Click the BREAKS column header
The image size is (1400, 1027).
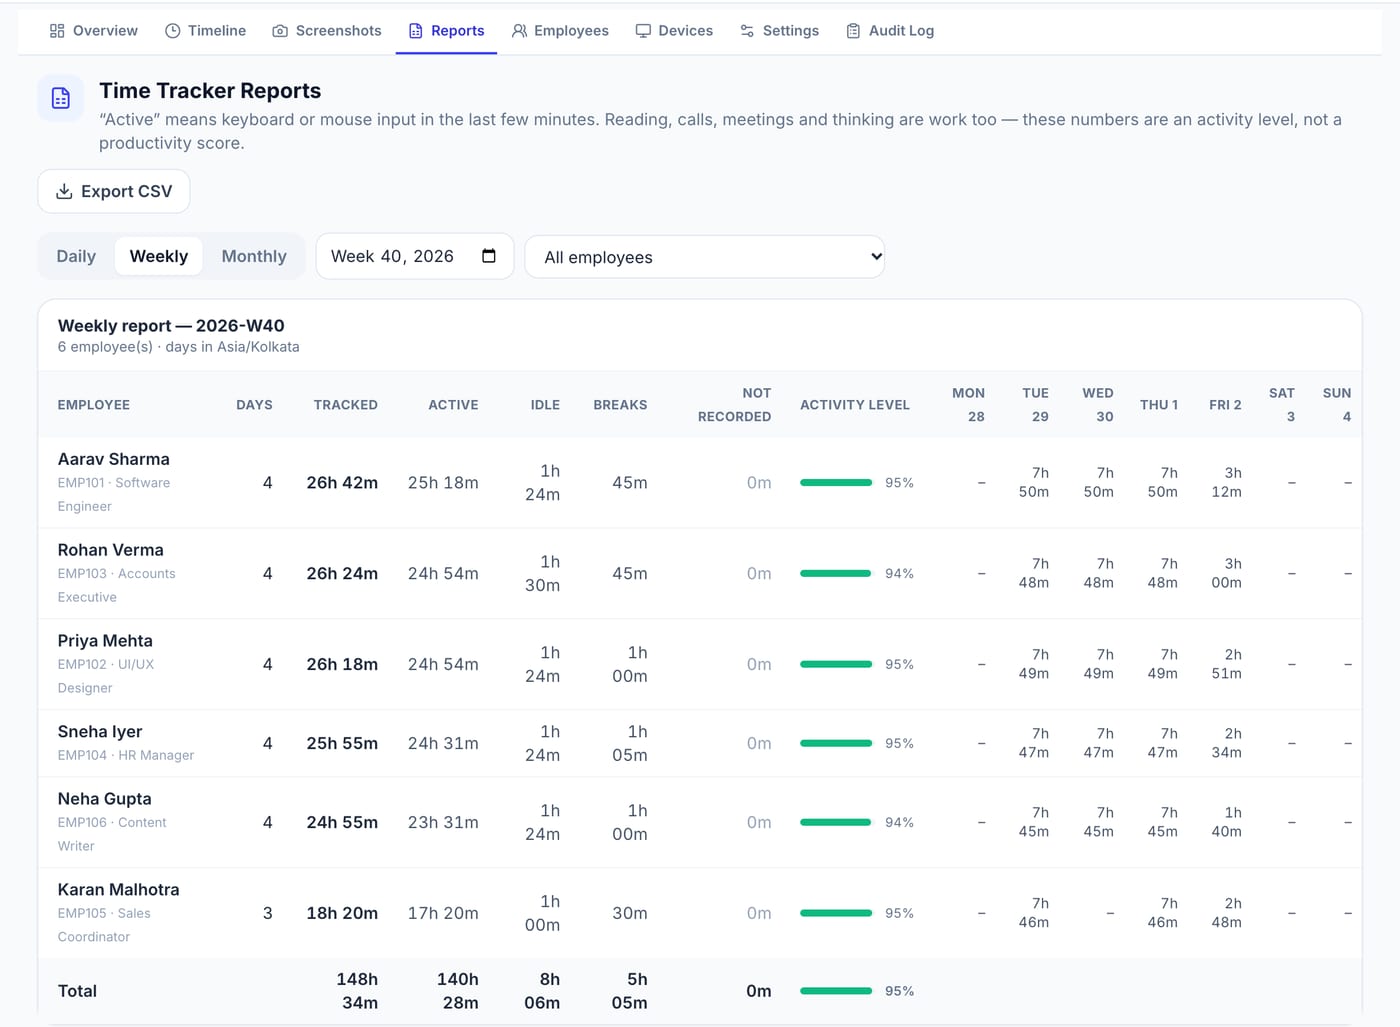coord(620,405)
